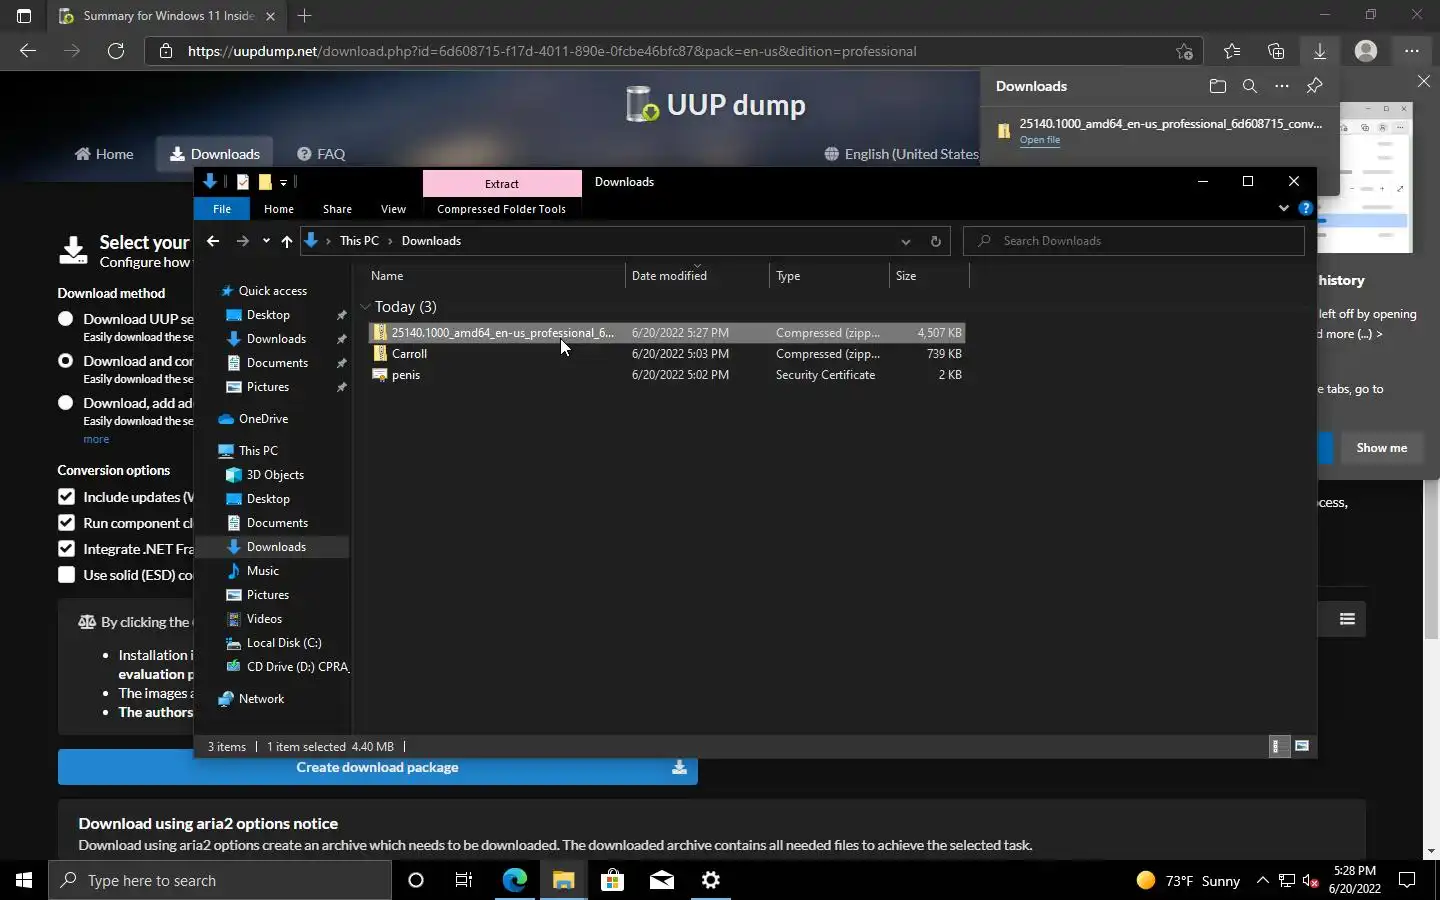The width and height of the screenshot is (1440, 900).
Task: Go back in Edge browser
Action: tap(28, 51)
